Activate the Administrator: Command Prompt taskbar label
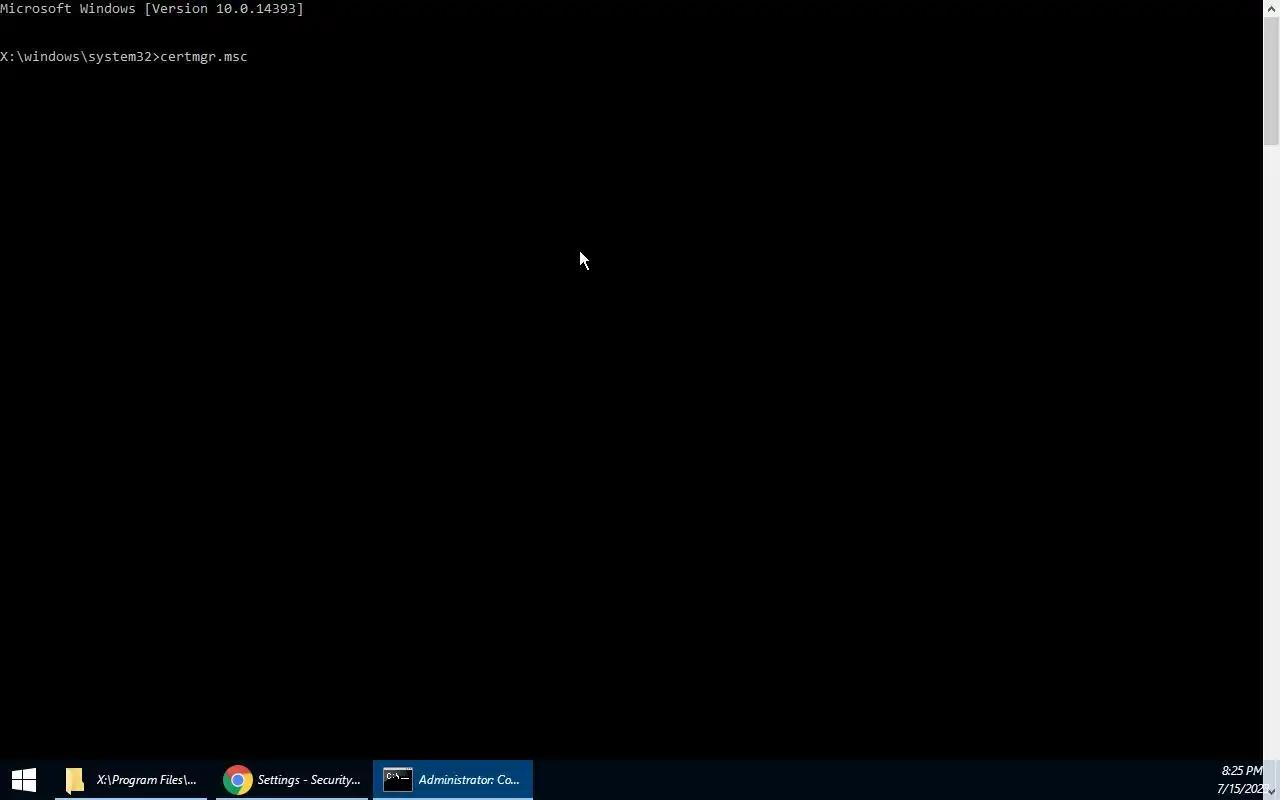Viewport: 1280px width, 800px height. tap(469, 780)
